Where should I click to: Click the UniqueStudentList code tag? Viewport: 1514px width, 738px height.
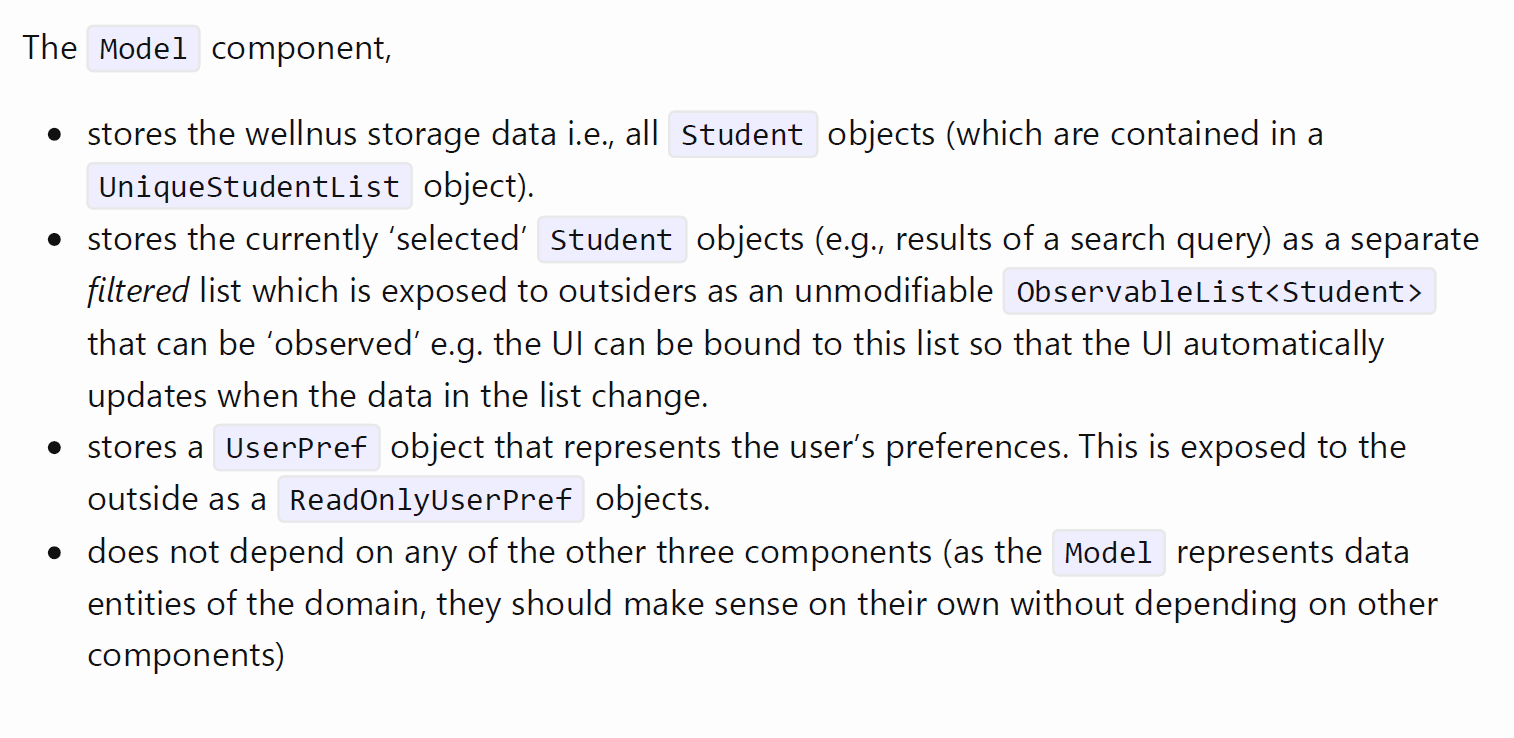(250, 186)
